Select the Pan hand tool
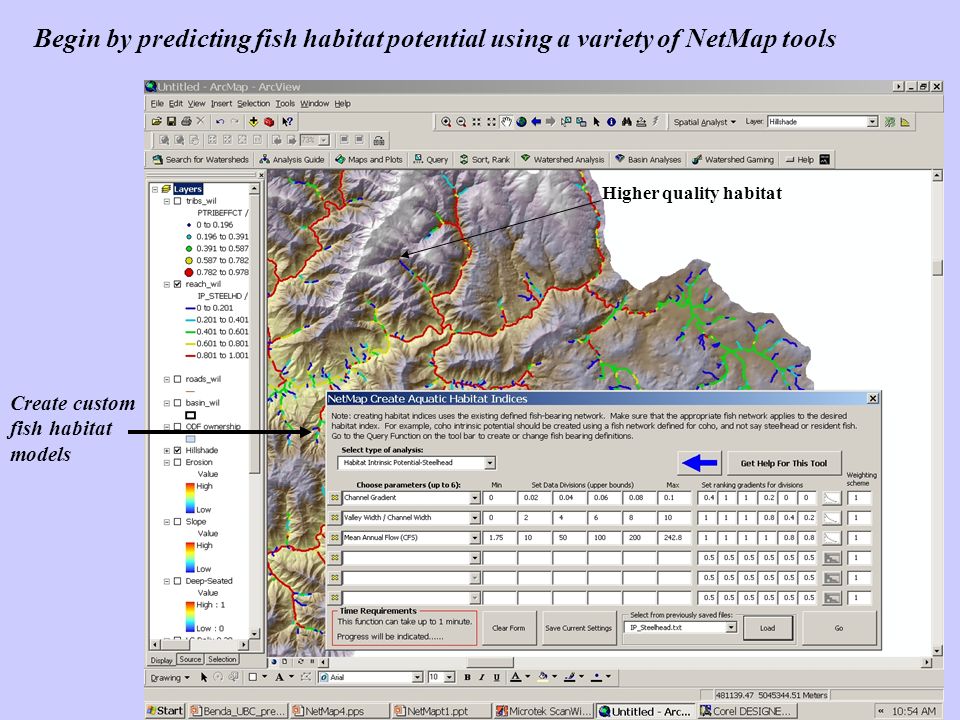The width and height of the screenshot is (960, 720). point(506,122)
